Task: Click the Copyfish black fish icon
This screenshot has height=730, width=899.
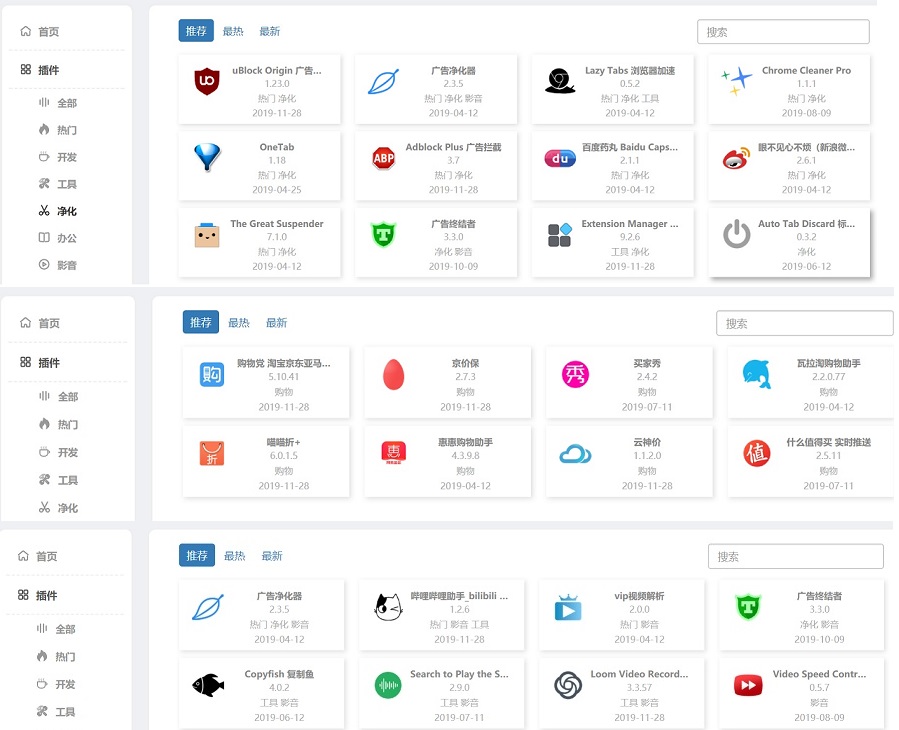Action: (x=207, y=685)
